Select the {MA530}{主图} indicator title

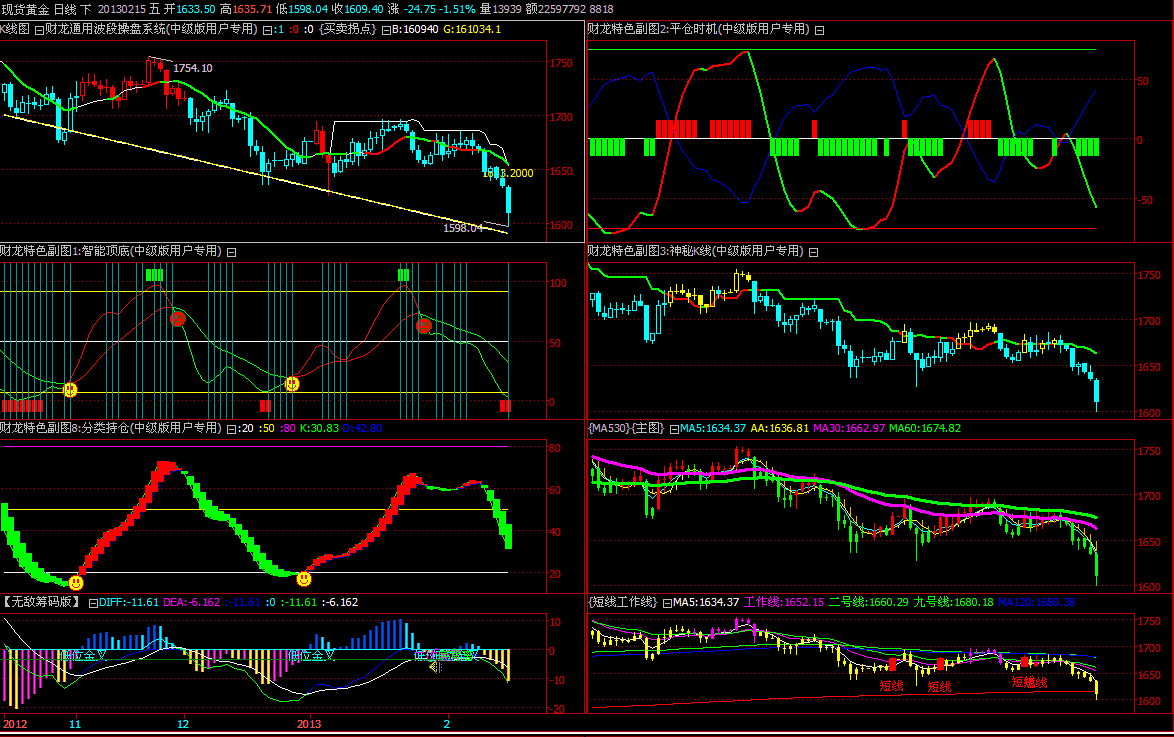pos(626,428)
